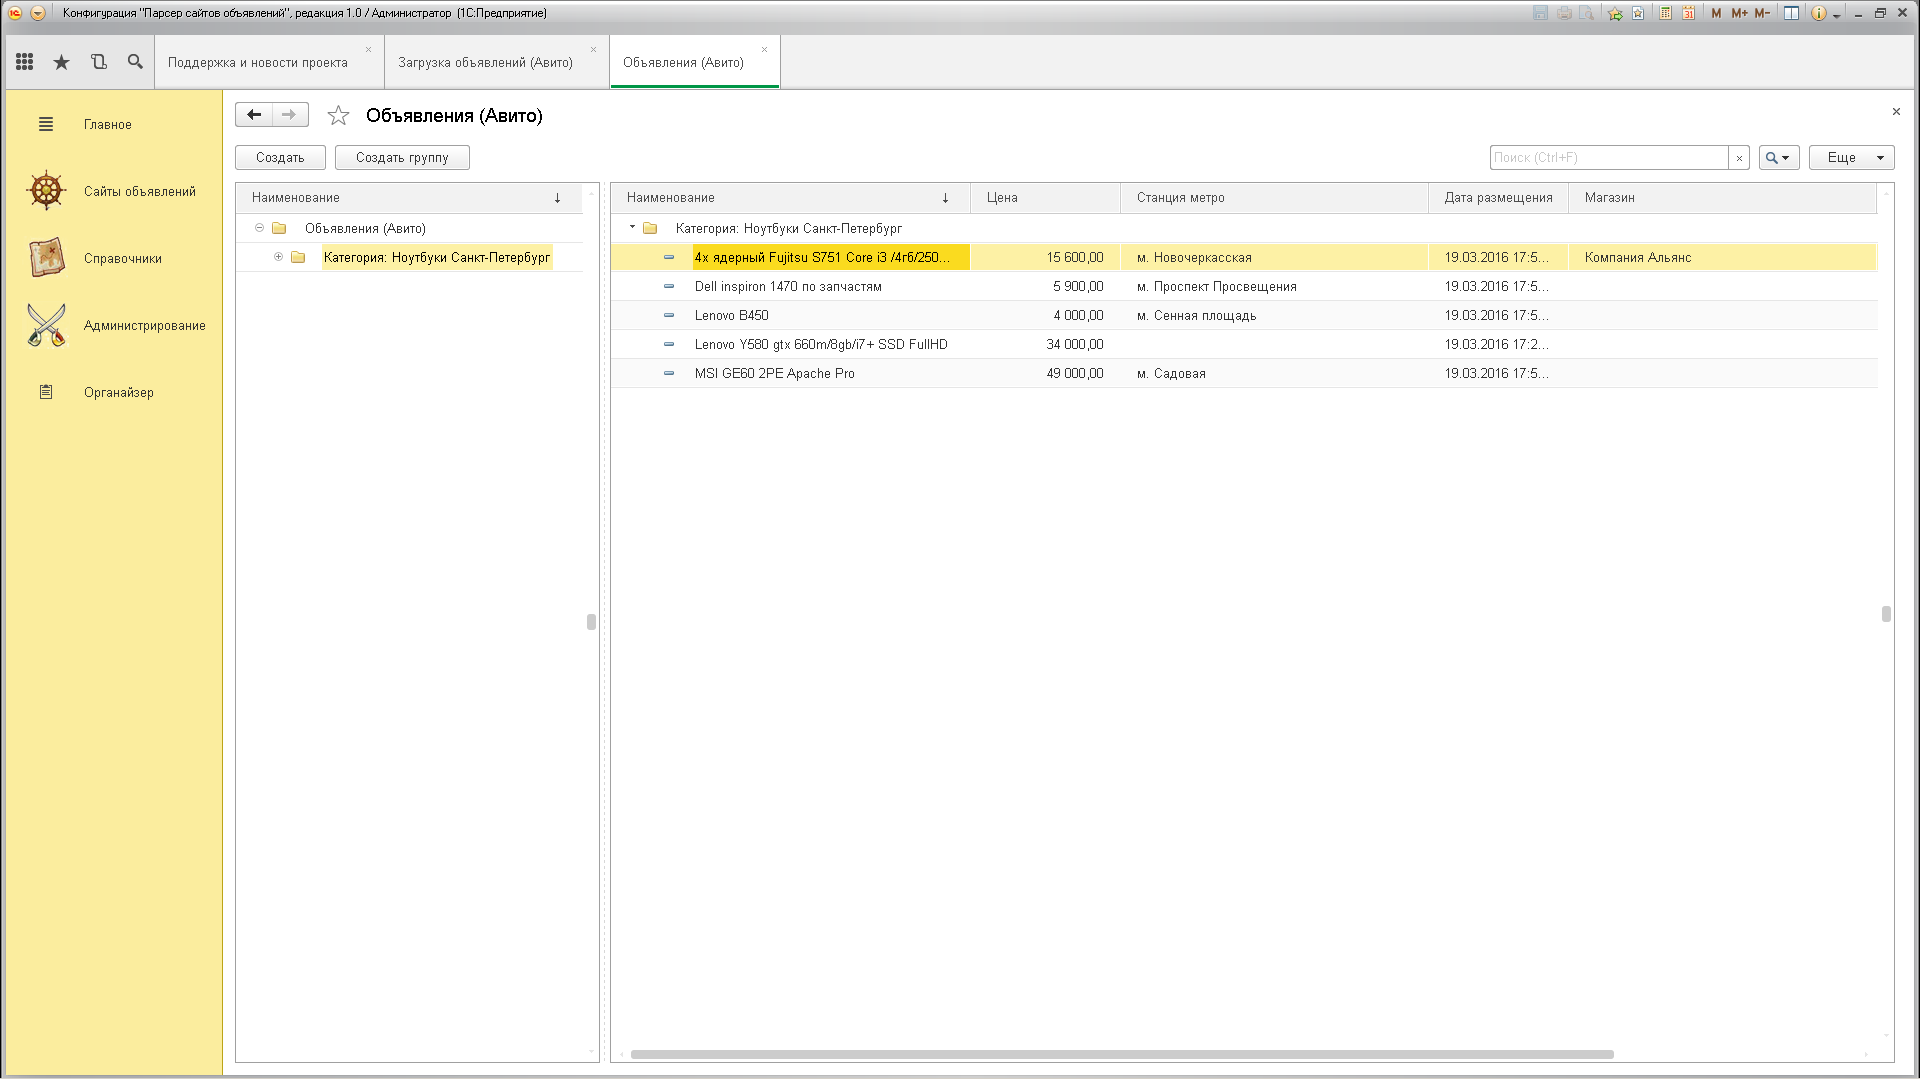Close the Объявления (Авито) tab
1920x1080 pixels.
[764, 49]
